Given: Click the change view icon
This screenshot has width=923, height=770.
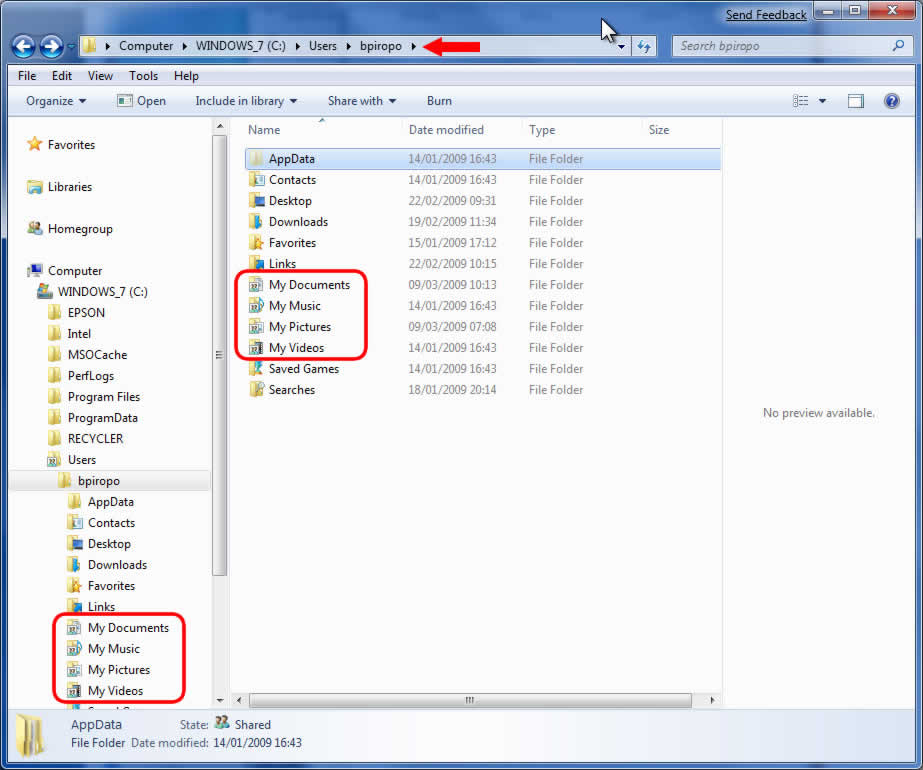Looking at the screenshot, I should click(801, 101).
